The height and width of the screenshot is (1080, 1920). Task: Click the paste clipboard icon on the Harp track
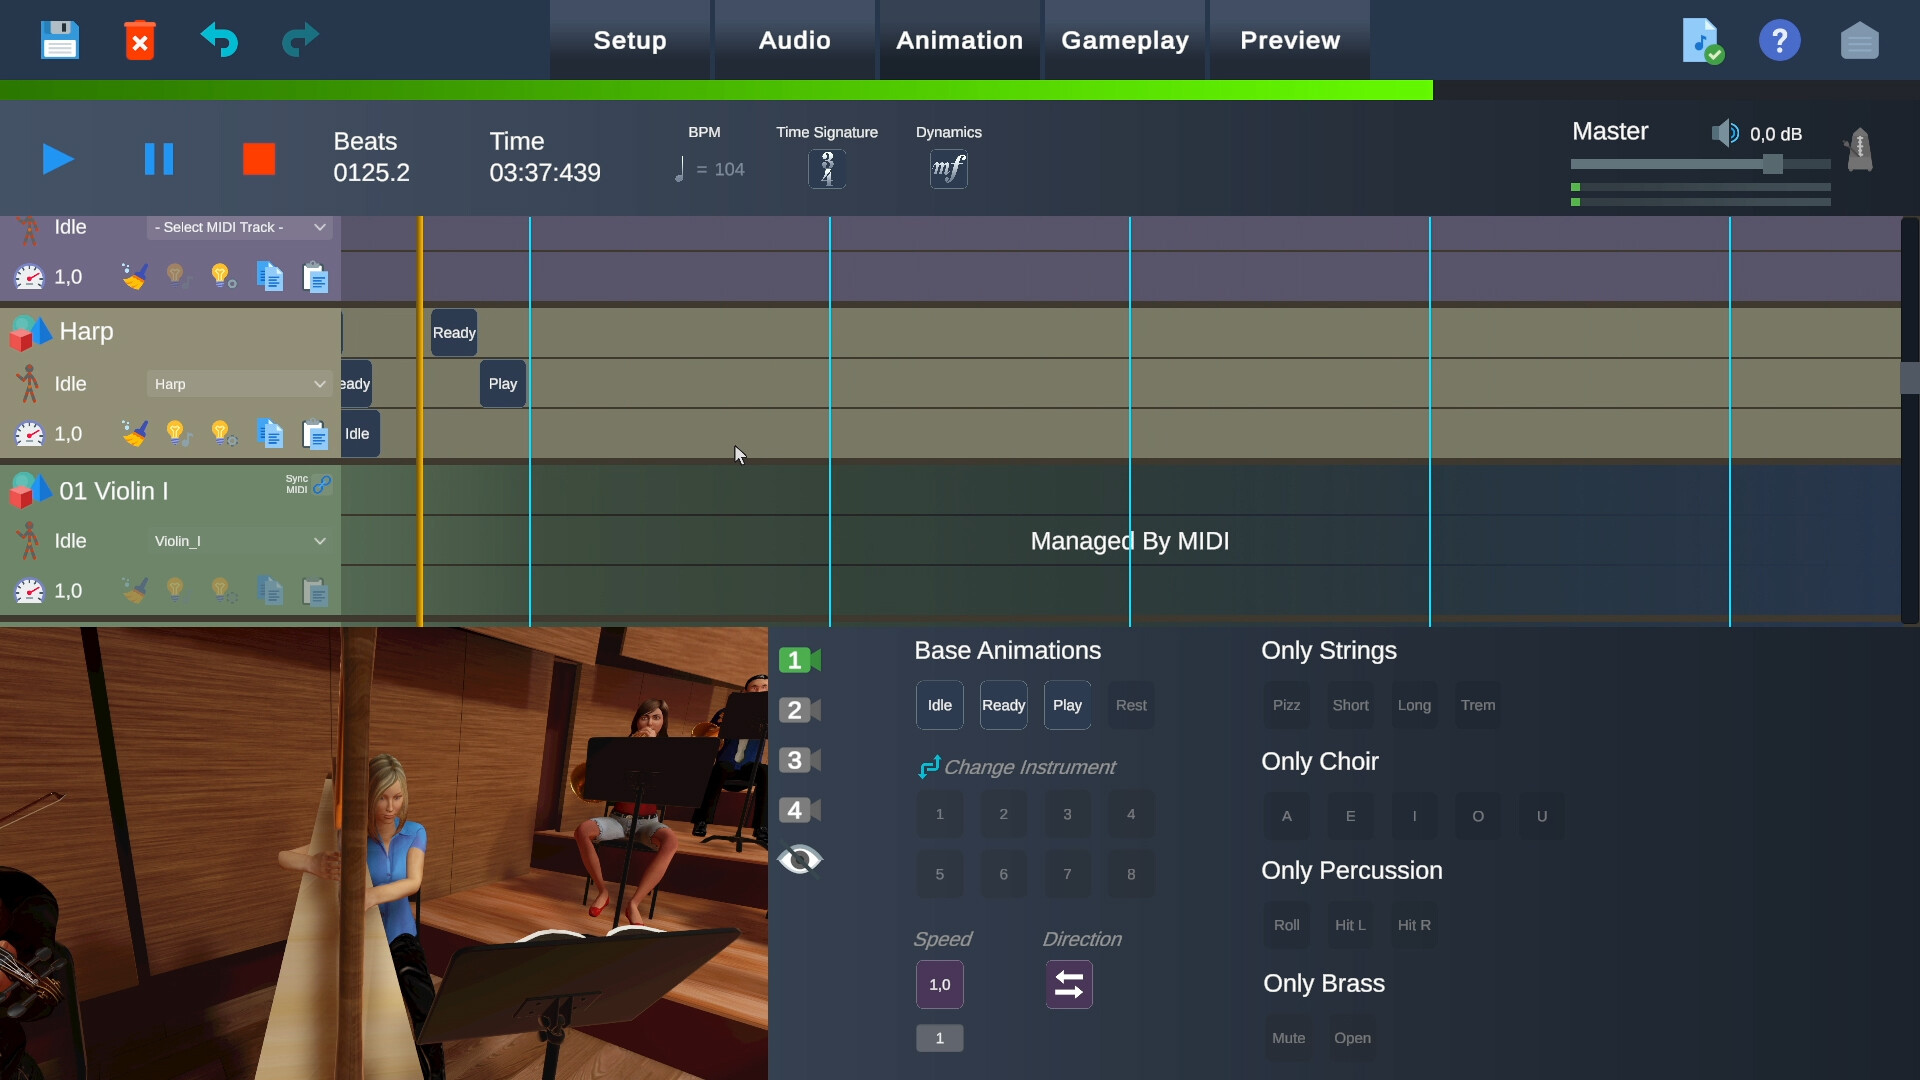314,433
